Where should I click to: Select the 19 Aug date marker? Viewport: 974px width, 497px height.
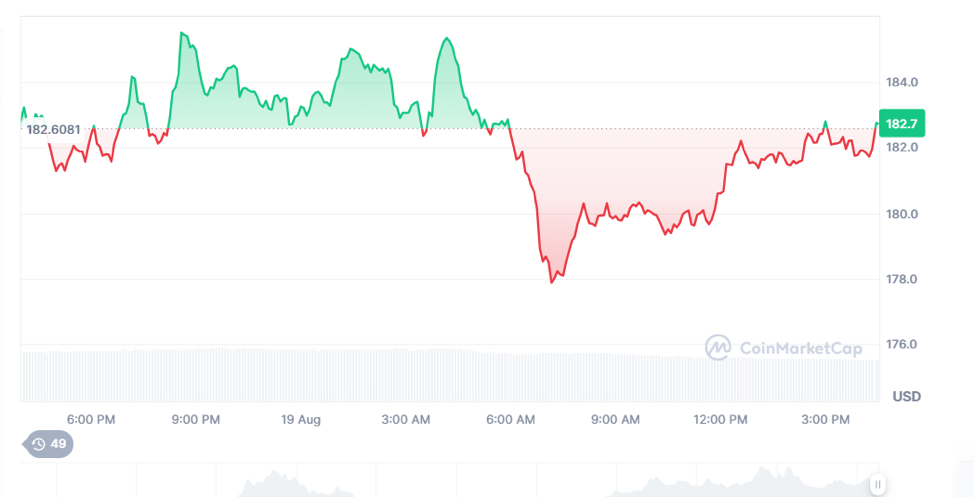pos(300,420)
